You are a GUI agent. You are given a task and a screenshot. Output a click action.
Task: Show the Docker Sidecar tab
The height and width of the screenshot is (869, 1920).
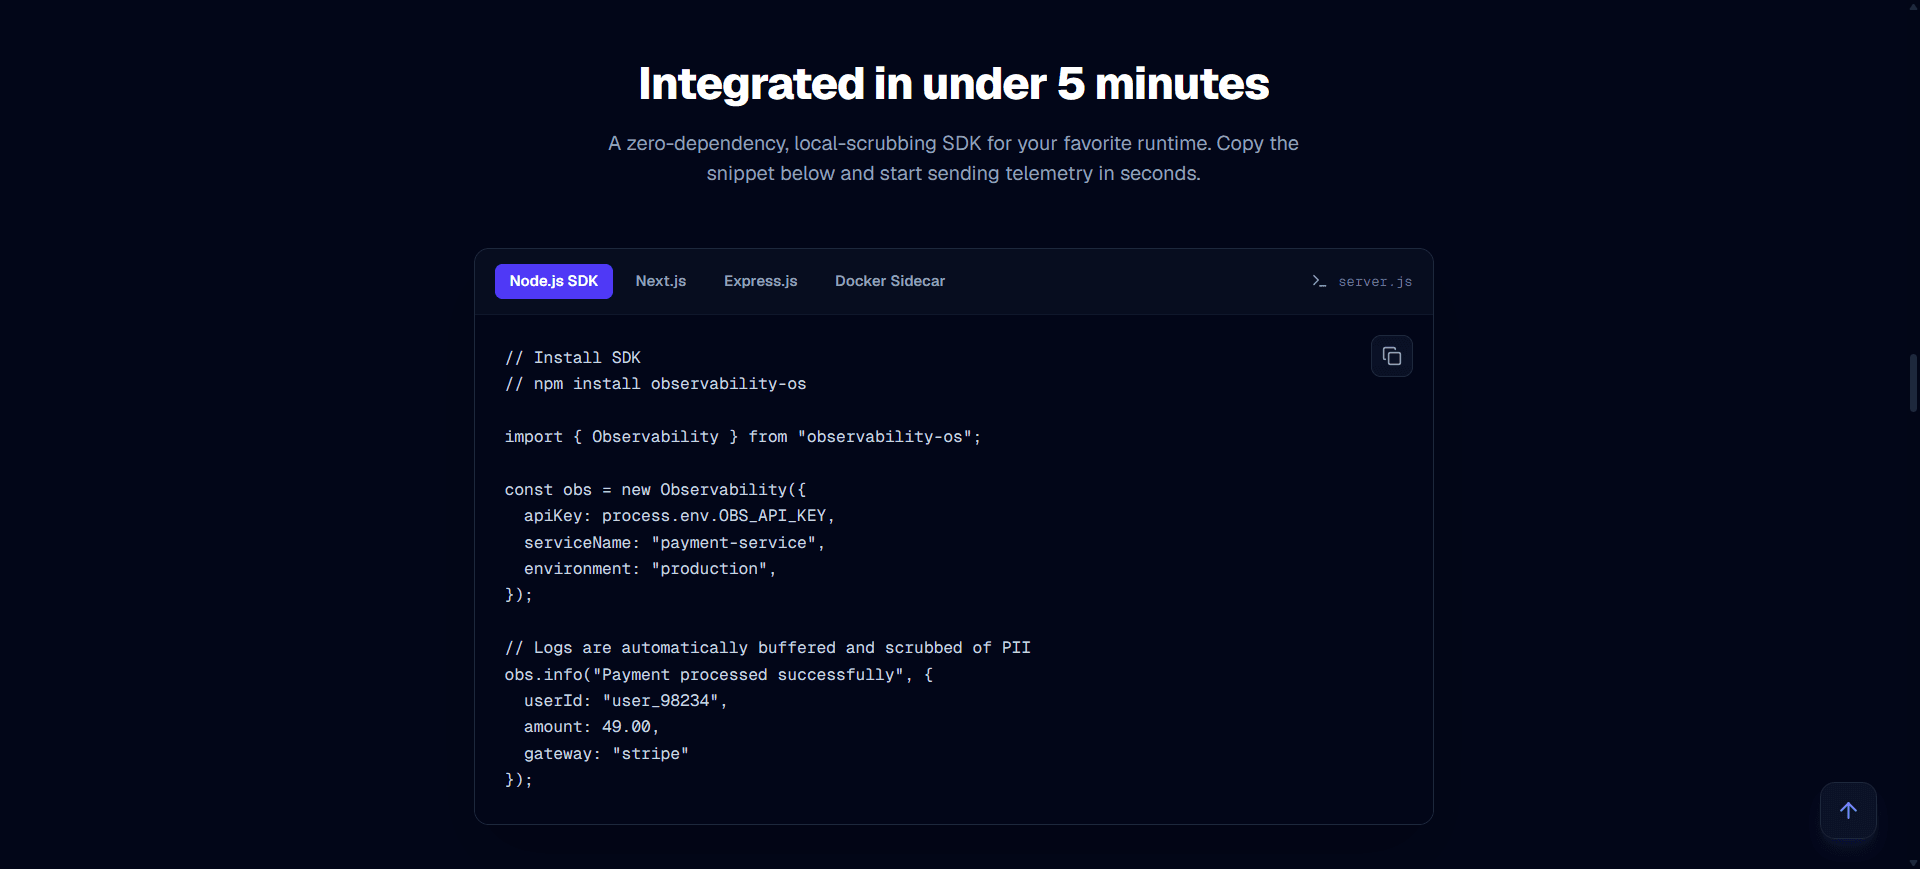[890, 281]
